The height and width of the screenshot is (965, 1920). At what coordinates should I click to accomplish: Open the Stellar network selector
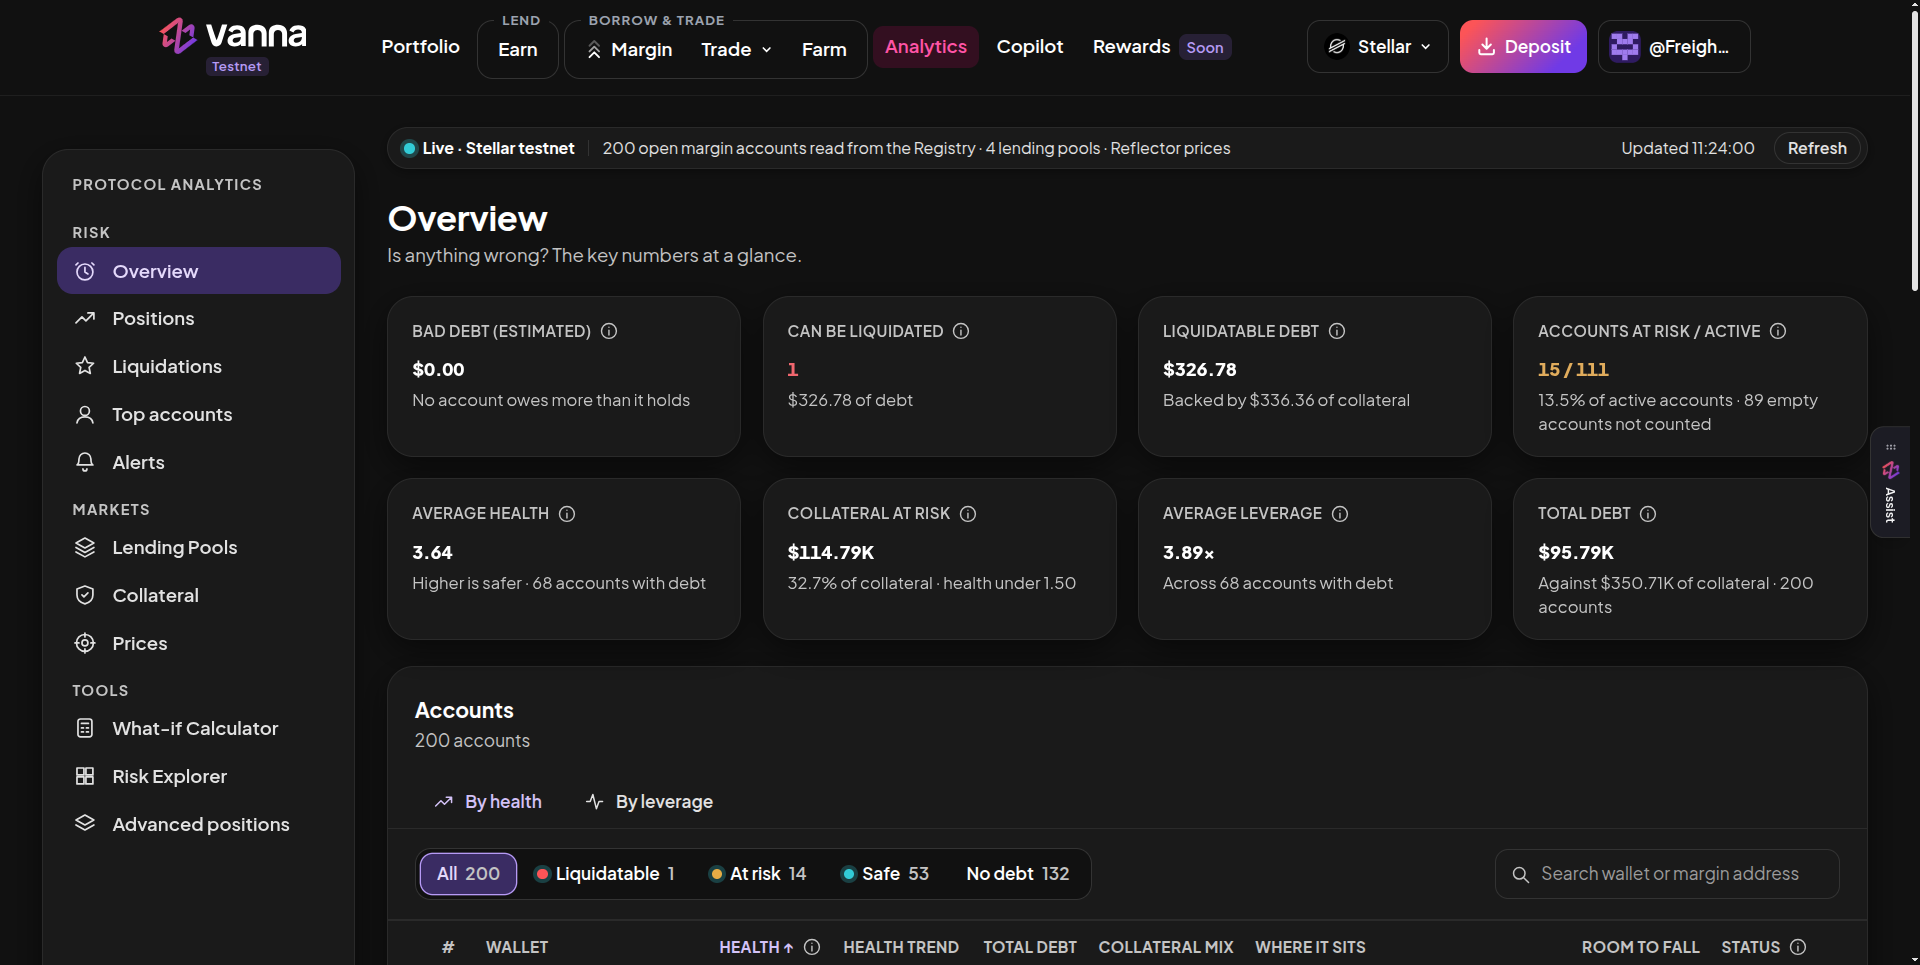pyautogui.click(x=1377, y=47)
